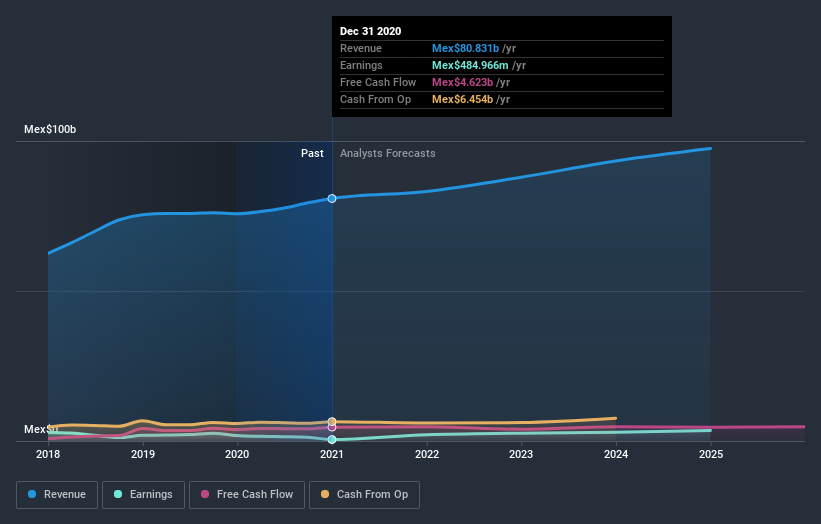The height and width of the screenshot is (524, 821).
Task: Click the Mex$80.831b revenue value
Action: (x=465, y=48)
